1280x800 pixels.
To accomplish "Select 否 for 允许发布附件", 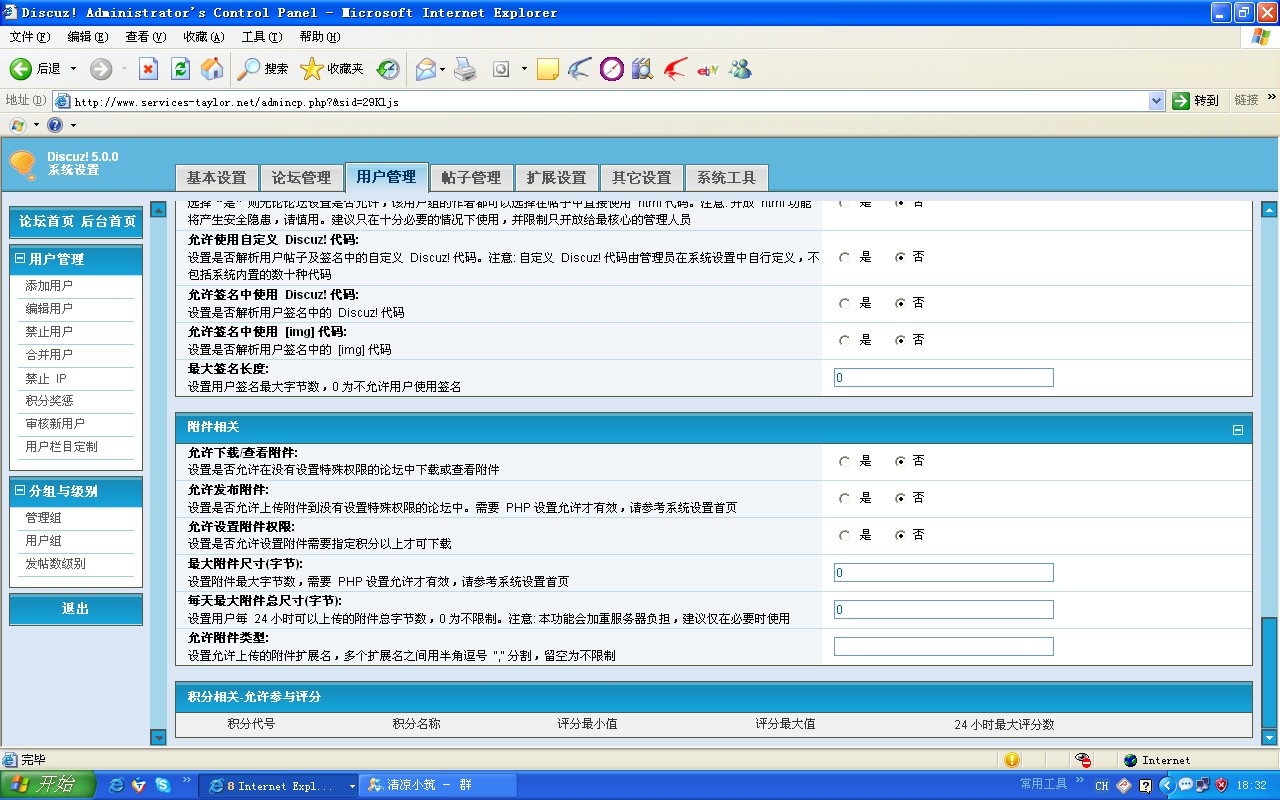I will pyautogui.click(x=900, y=498).
